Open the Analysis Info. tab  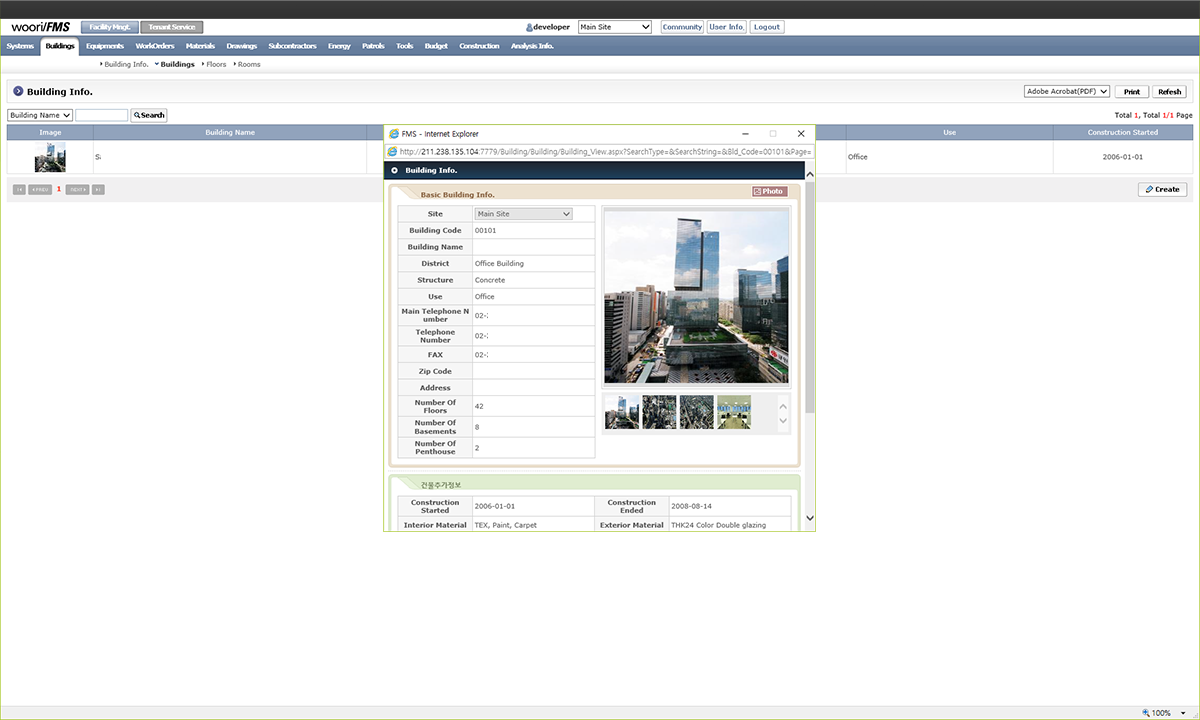point(532,46)
